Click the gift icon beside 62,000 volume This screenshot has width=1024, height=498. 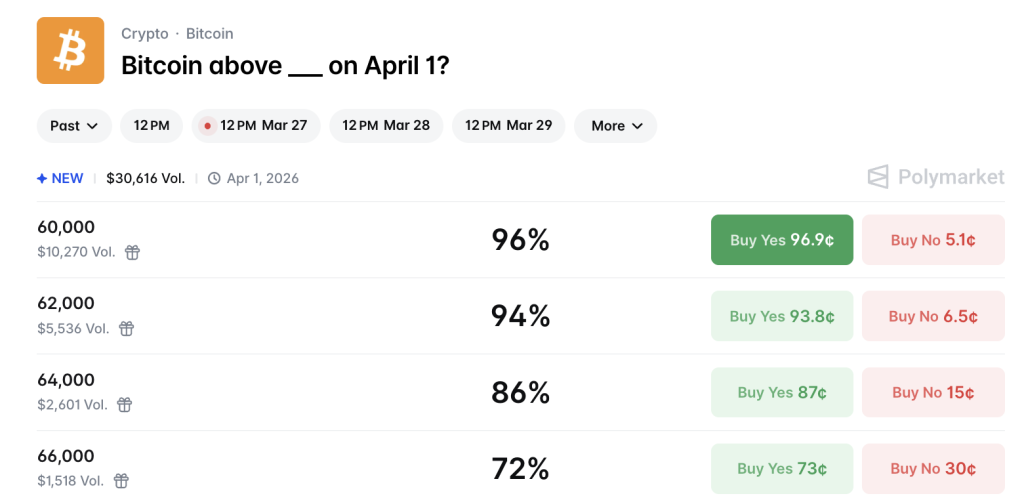(126, 328)
